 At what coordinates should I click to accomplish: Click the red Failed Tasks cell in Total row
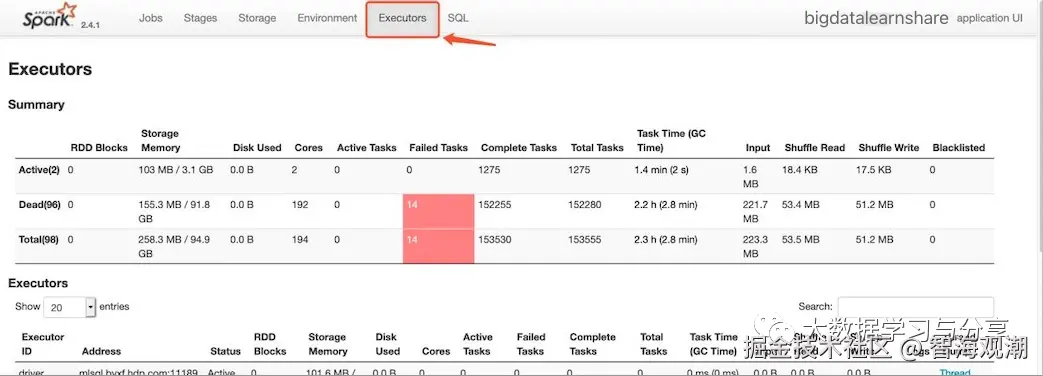coord(438,246)
